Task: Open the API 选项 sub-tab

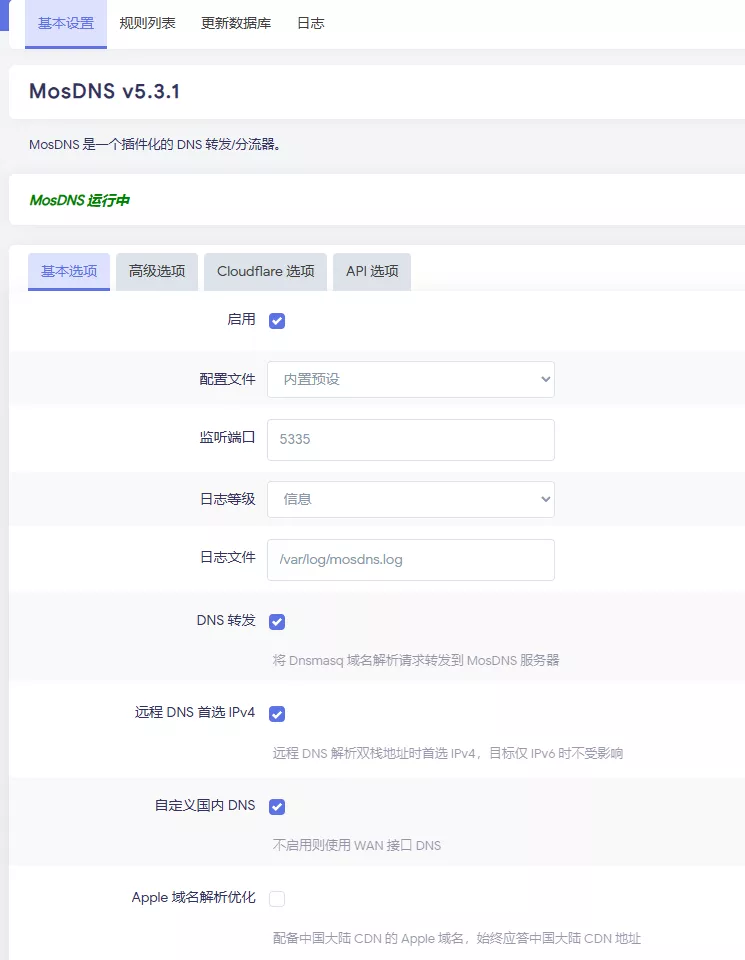Action: point(372,271)
